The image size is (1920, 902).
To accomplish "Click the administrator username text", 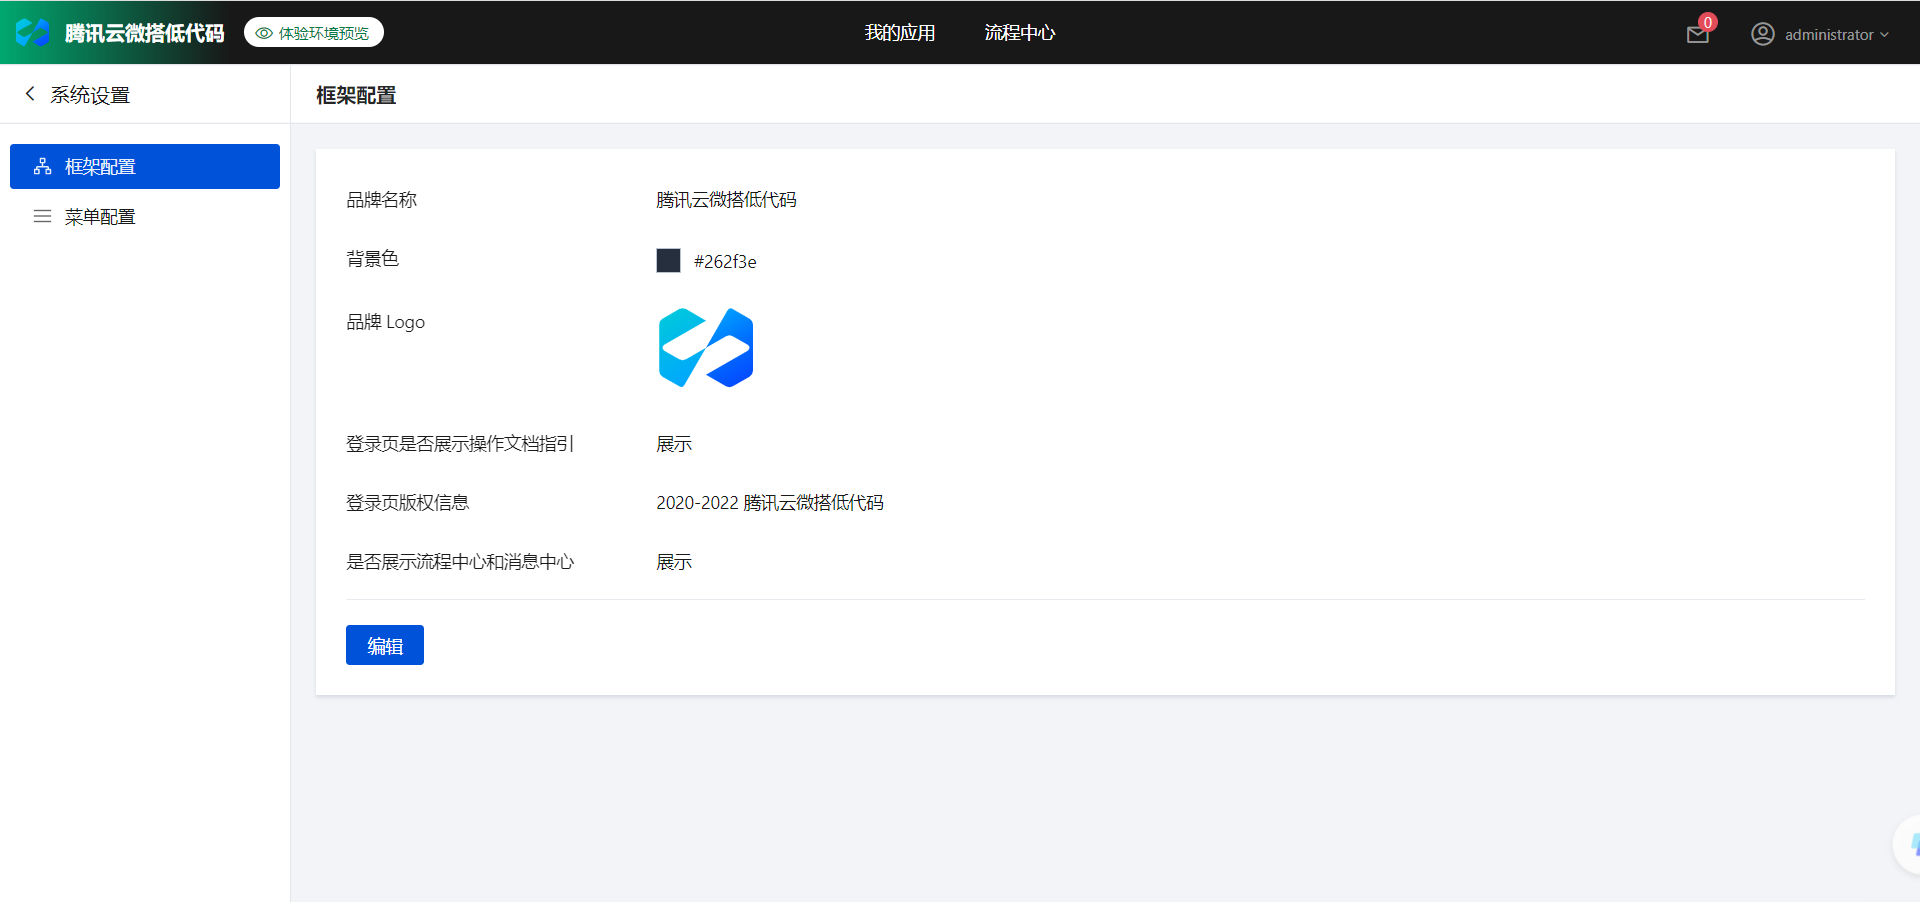I will point(1829,35).
